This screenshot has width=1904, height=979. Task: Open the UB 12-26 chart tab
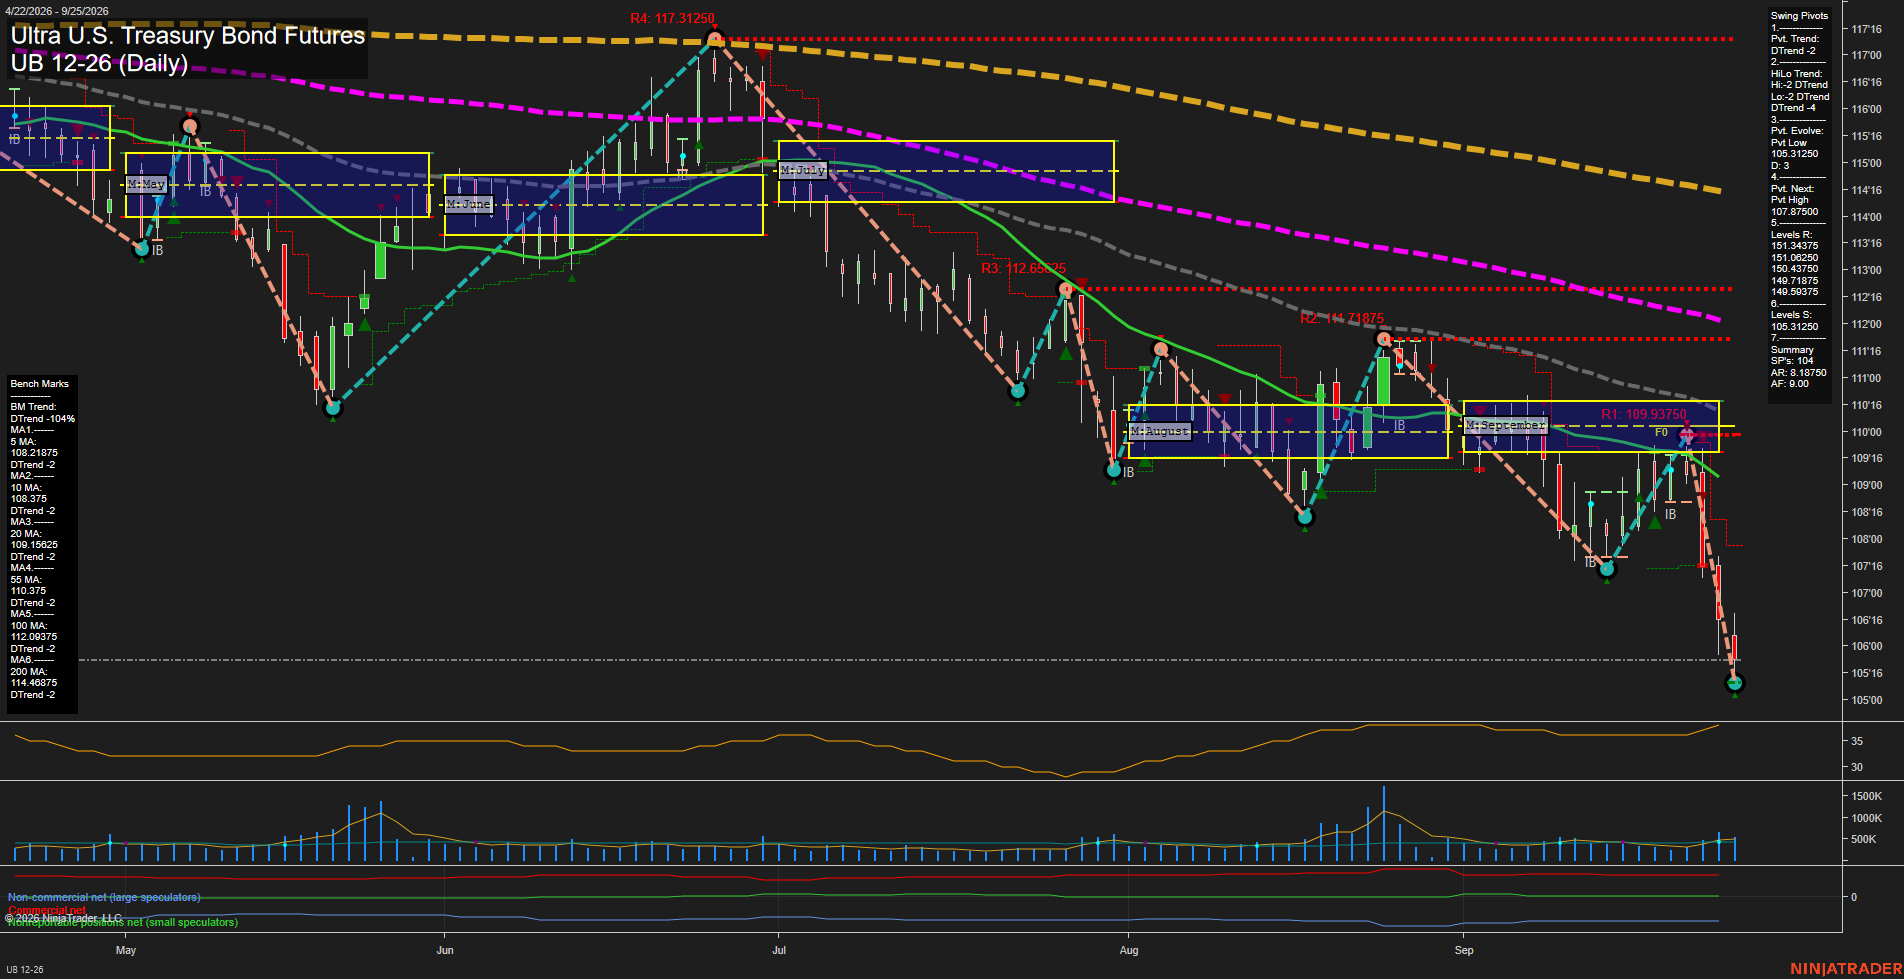(x=24, y=970)
